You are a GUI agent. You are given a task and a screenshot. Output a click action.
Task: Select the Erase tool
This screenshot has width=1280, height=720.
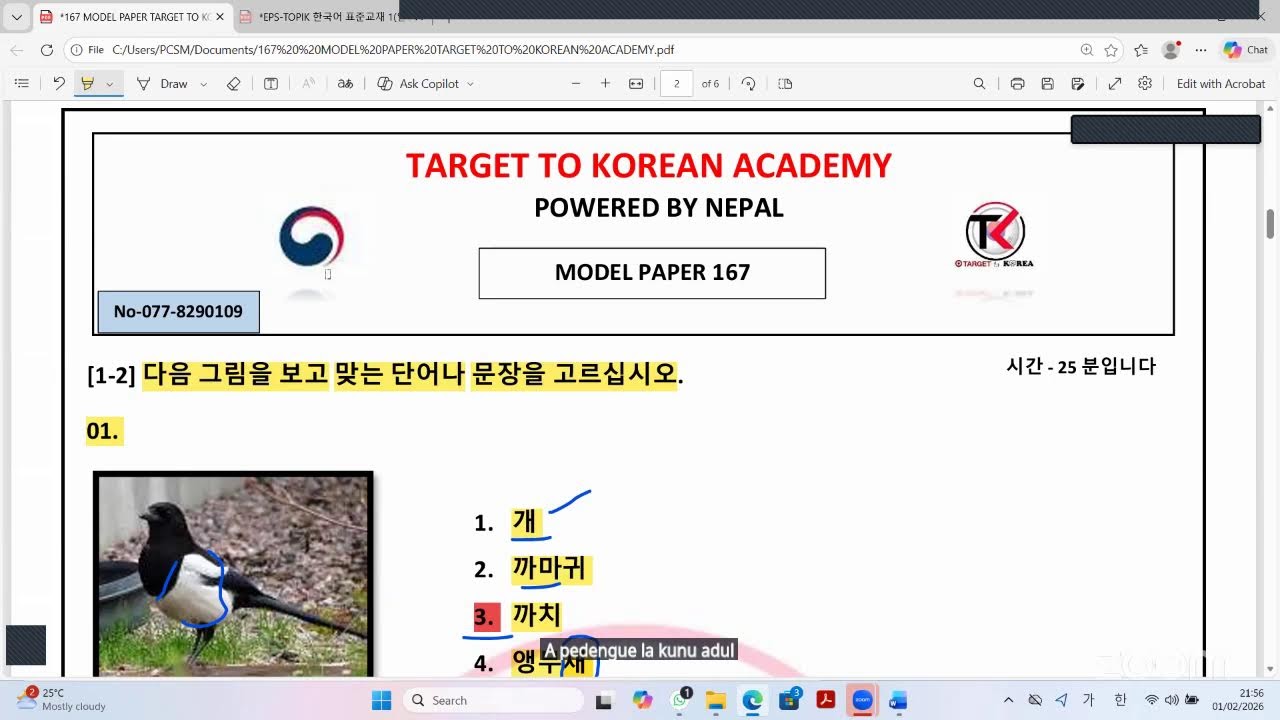click(233, 84)
